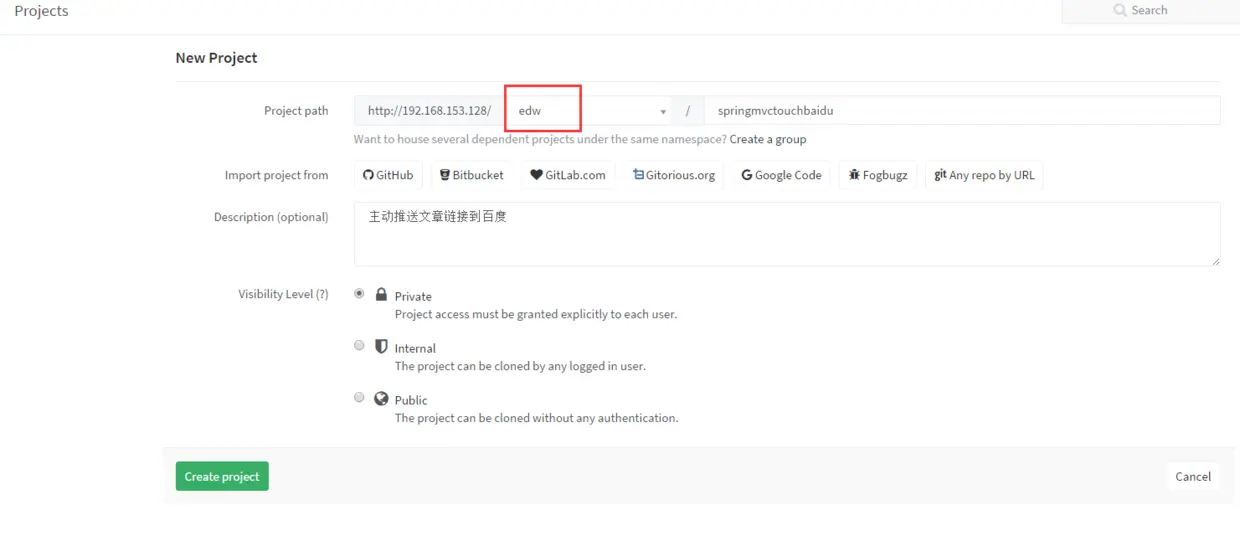Click the Description (optional) label

[x=271, y=217]
